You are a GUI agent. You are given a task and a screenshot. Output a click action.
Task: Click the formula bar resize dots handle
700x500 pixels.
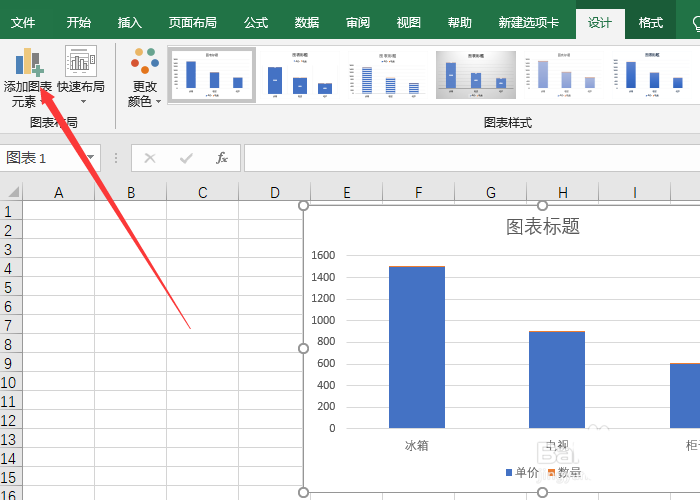click(x=116, y=158)
